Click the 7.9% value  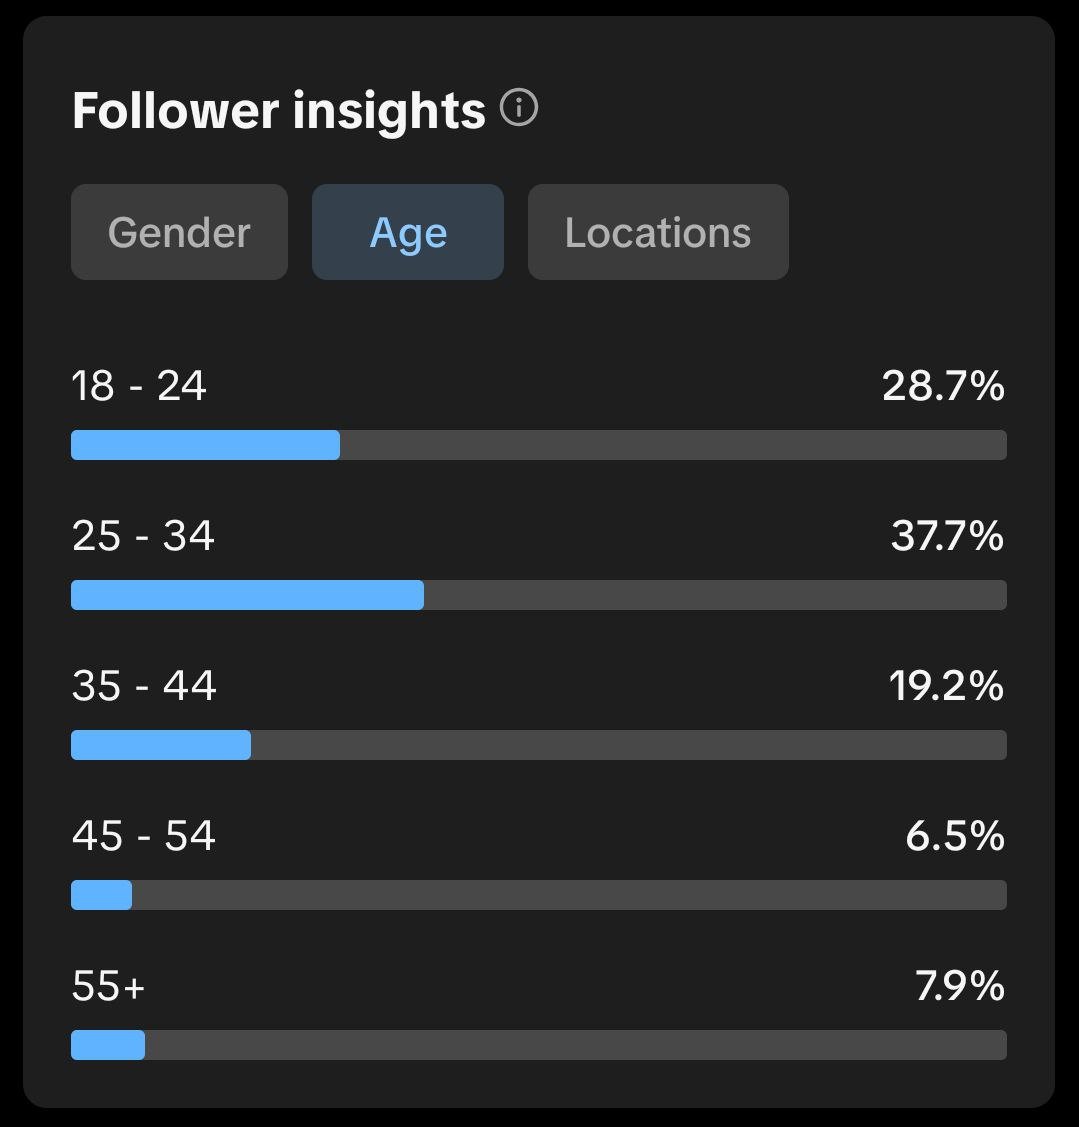pyautogui.click(x=959, y=986)
